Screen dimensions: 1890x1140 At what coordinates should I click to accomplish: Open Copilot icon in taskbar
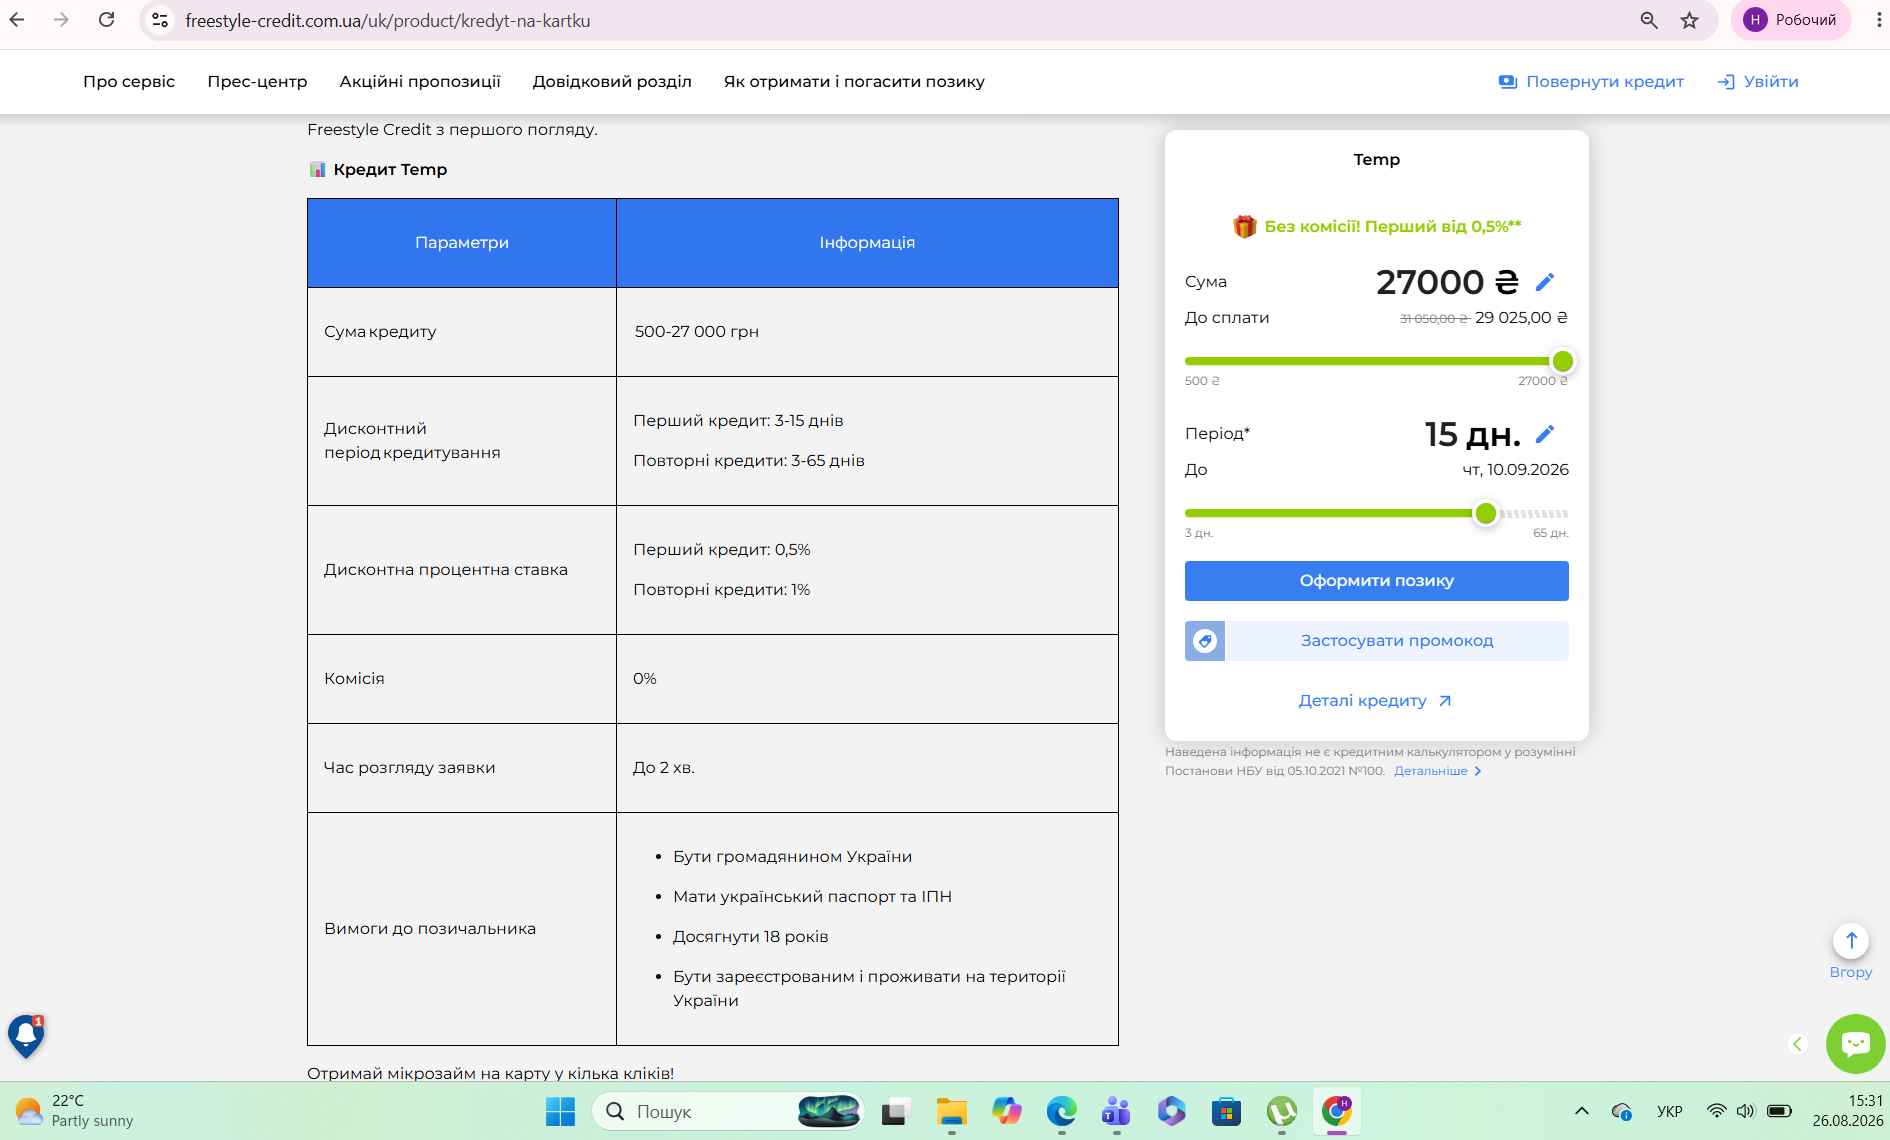(x=1006, y=1111)
